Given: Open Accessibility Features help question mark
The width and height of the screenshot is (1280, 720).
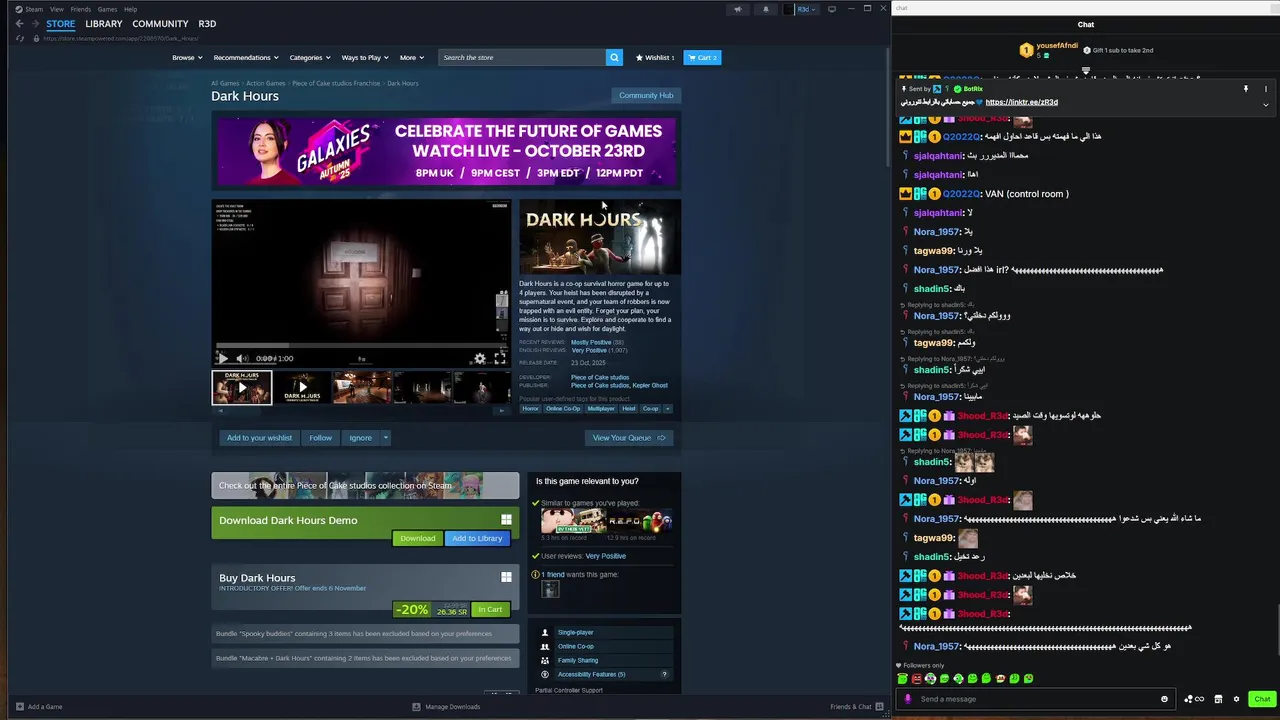Looking at the screenshot, I should tap(664, 674).
